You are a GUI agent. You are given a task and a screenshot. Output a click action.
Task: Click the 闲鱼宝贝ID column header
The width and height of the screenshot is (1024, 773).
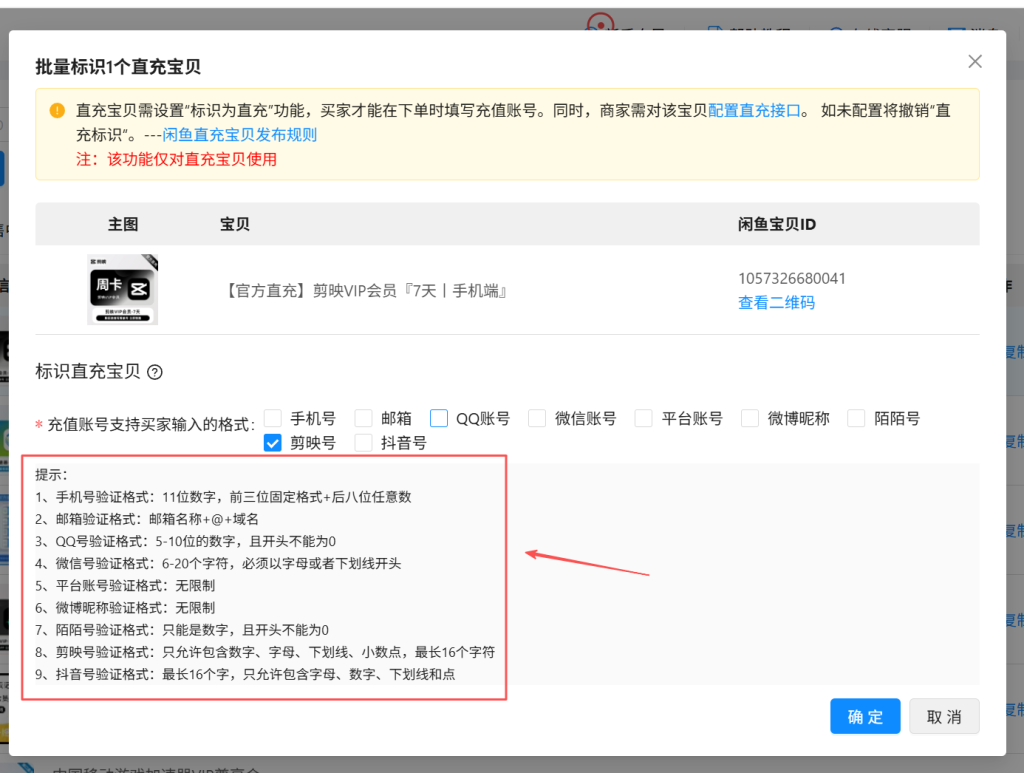[x=777, y=225]
